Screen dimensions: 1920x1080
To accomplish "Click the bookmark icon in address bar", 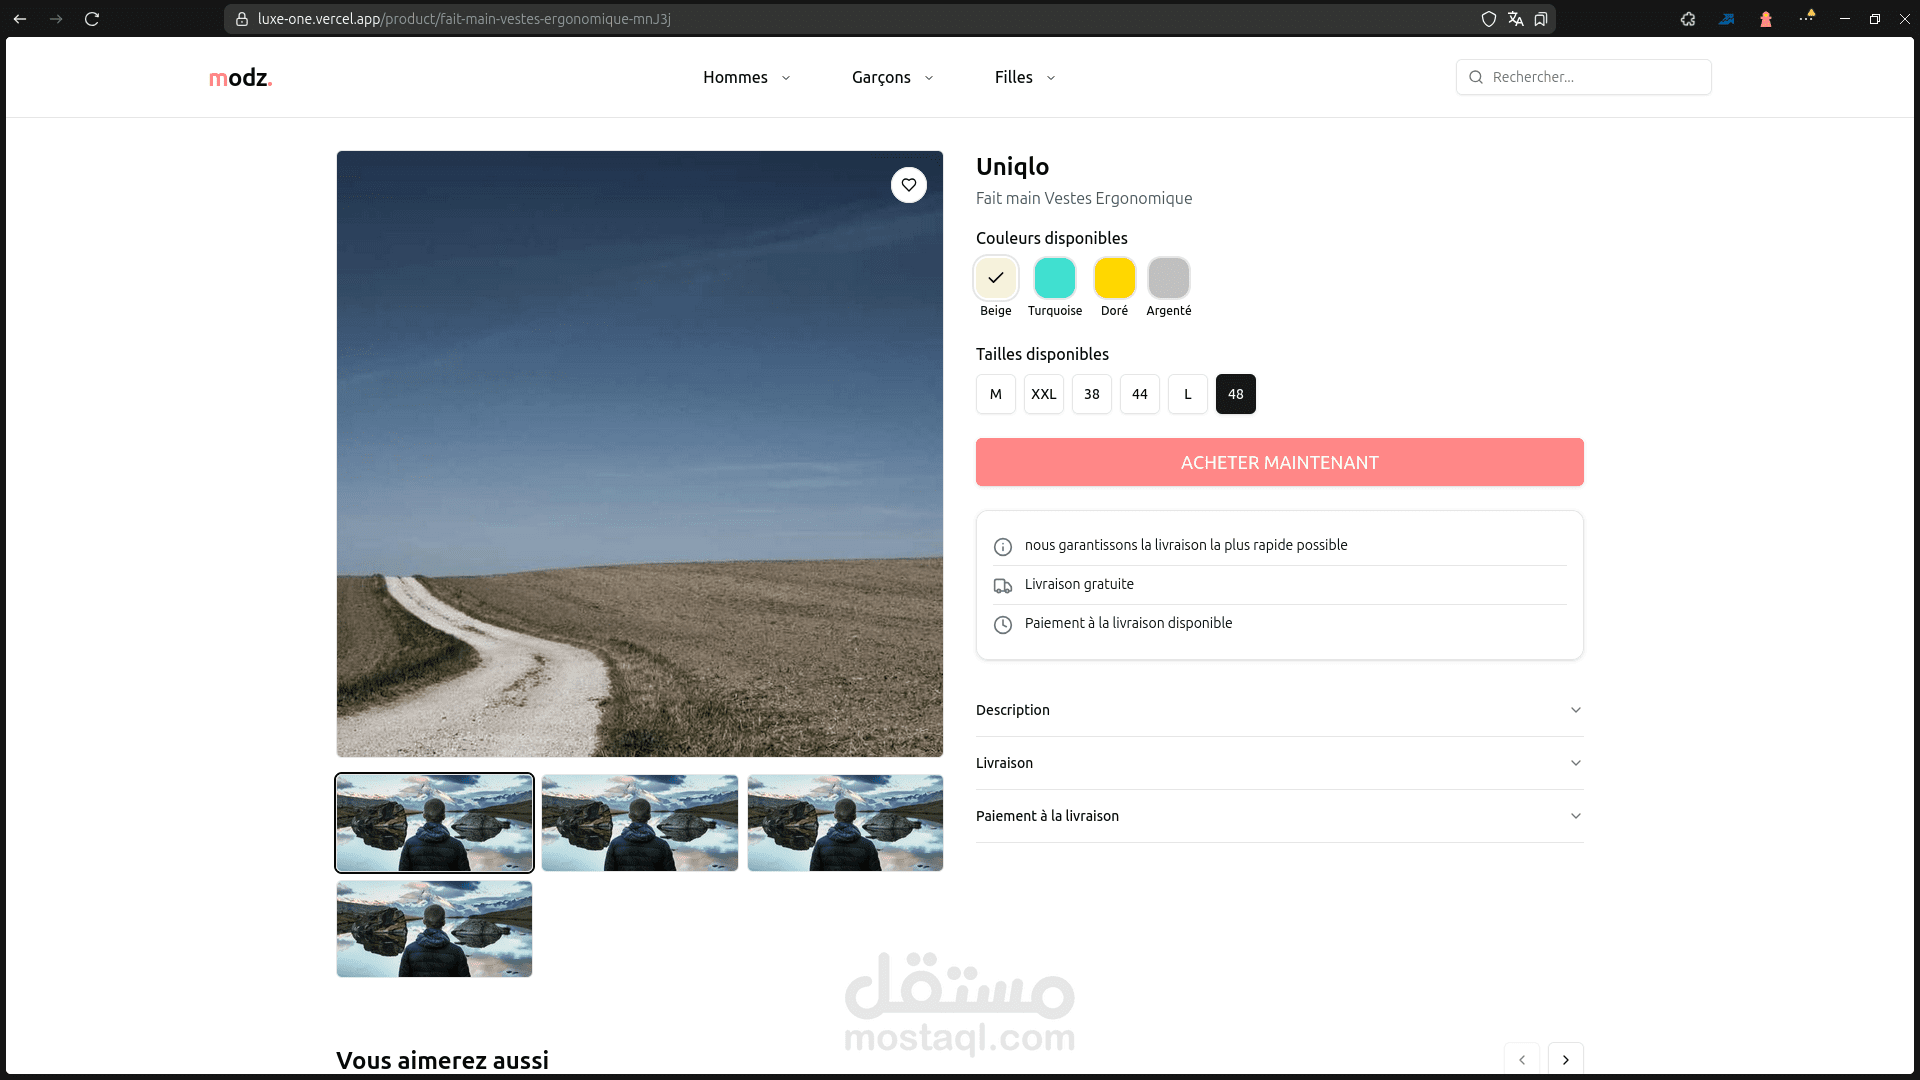I will tap(1541, 19).
